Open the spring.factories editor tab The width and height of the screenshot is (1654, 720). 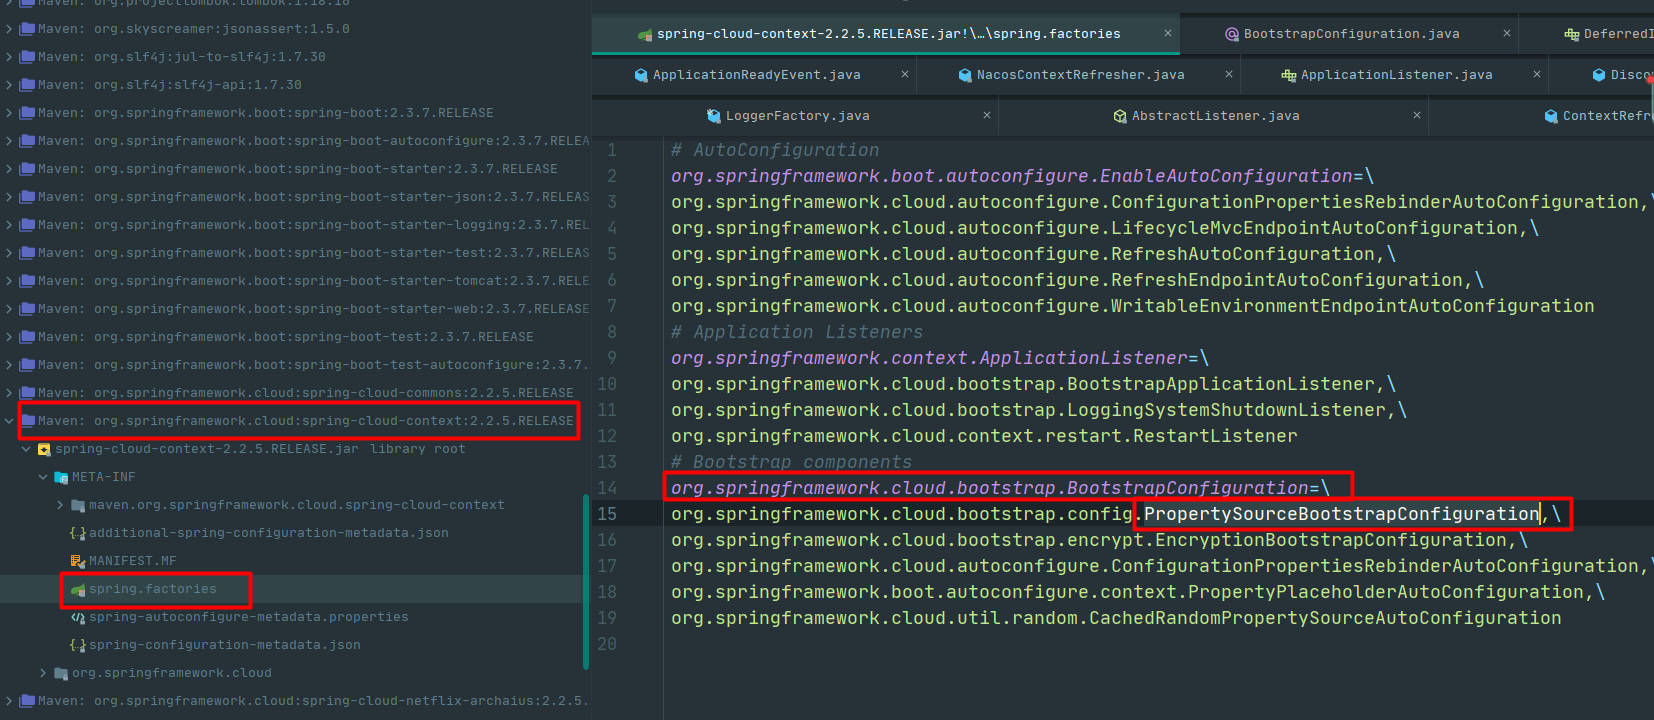coord(886,34)
